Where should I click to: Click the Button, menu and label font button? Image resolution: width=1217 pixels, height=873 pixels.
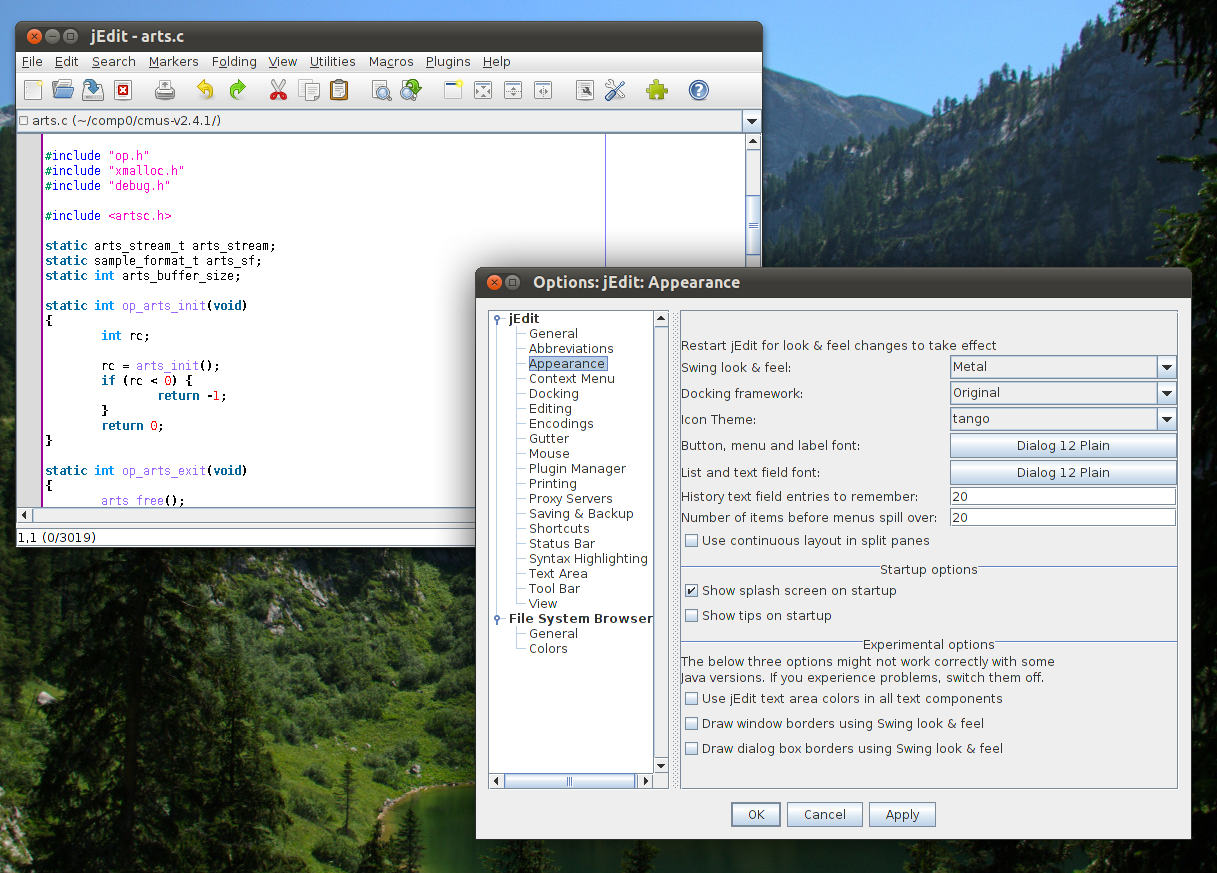(1063, 446)
